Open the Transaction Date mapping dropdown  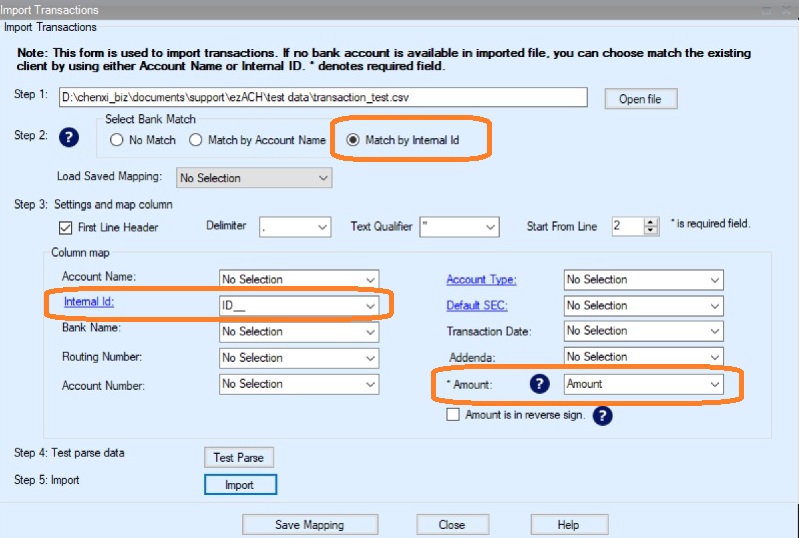(x=643, y=331)
